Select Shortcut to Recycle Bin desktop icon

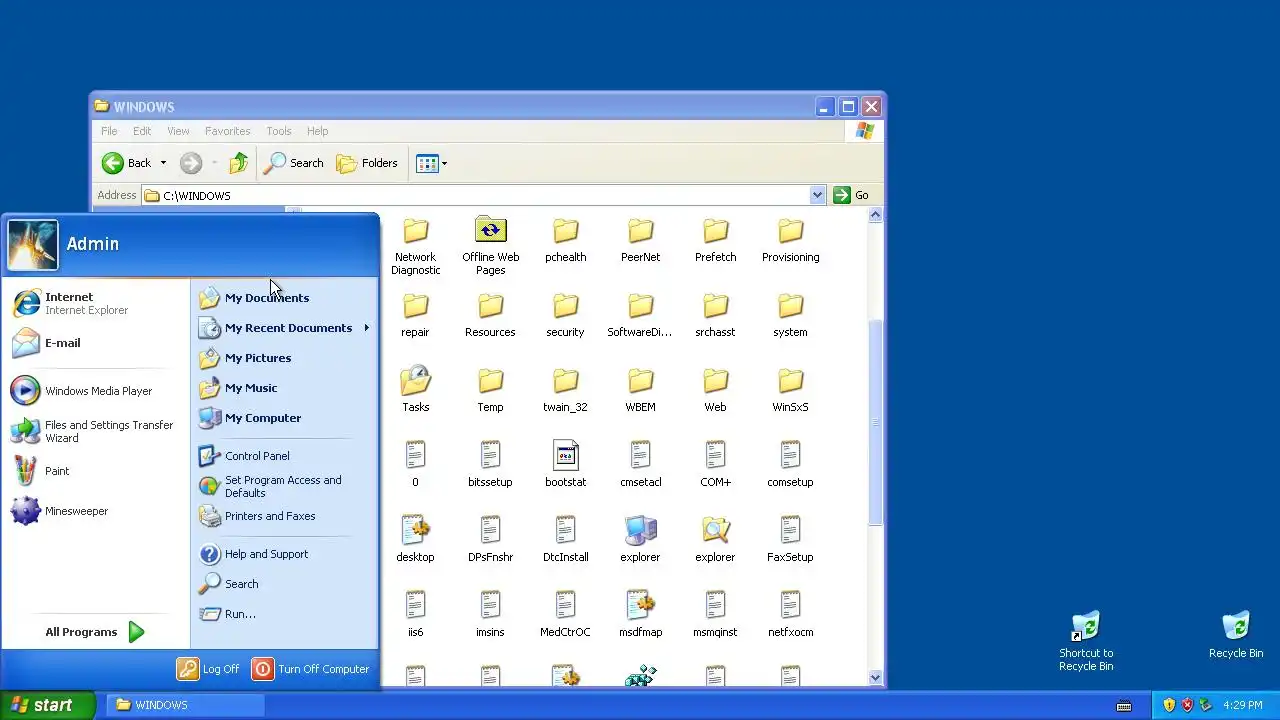tap(1086, 642)
